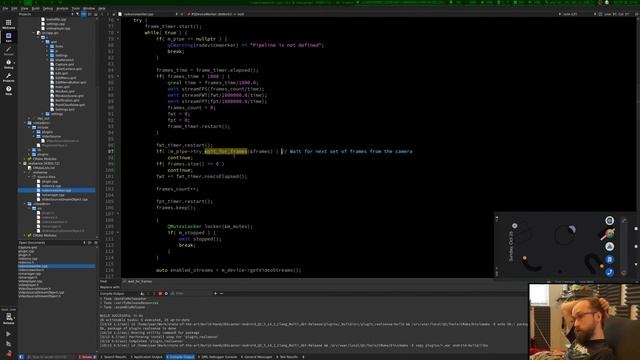The width and height of the screenshot is (640, 360).
Task: Click the Find text field in search bar
Action: pyautogui.click(x=327, y=281)
